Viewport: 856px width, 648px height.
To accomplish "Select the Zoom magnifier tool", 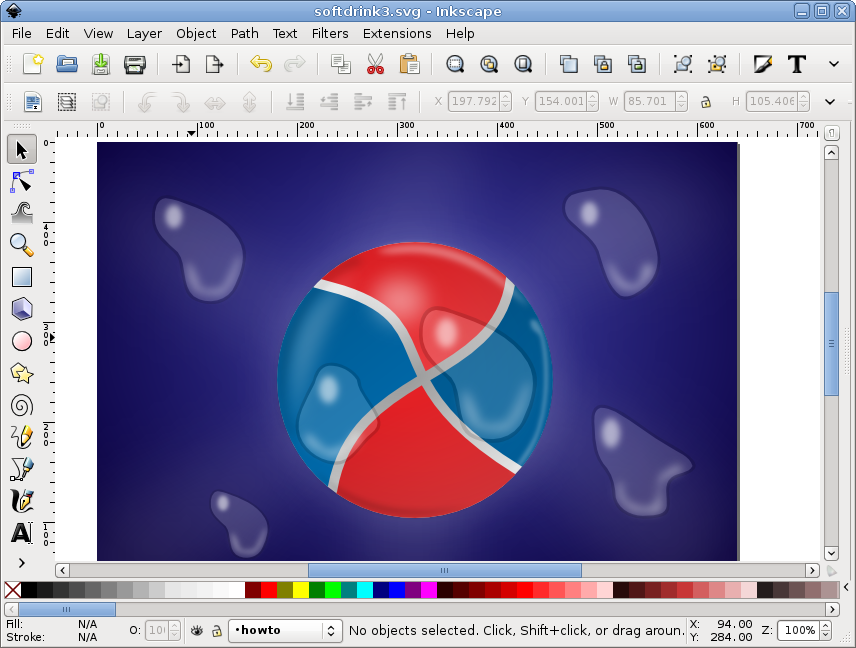I will 22,245.
